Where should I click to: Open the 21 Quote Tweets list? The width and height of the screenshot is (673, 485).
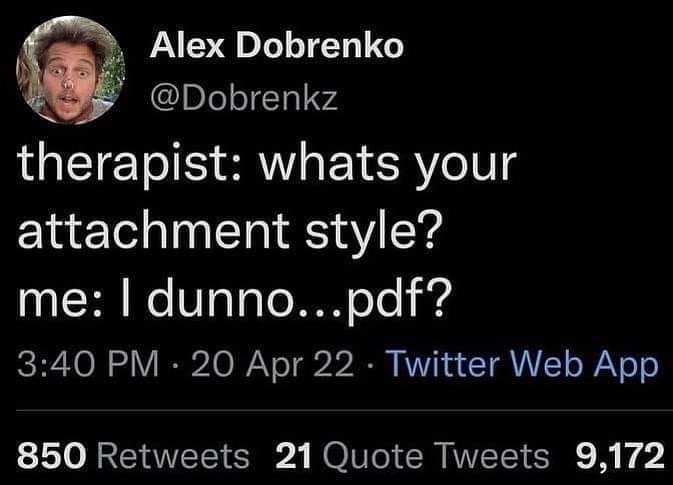[x=410, y=456]
